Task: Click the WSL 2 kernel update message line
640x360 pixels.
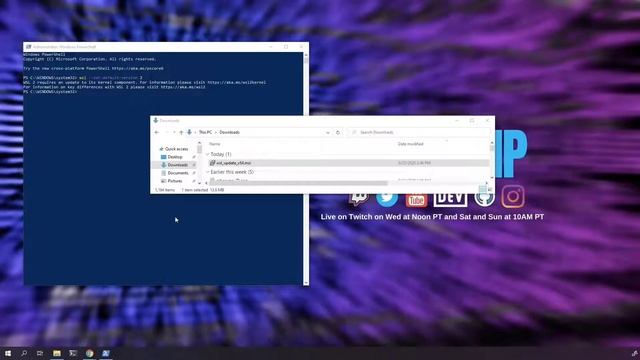Action: (144, 82)
